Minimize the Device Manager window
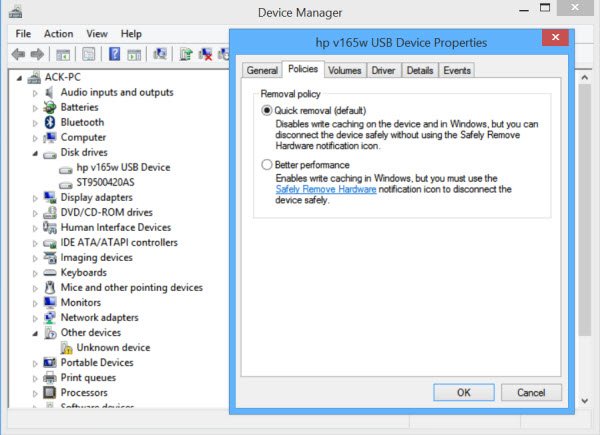This screenshot has height=435, width=600. [x=524, y=10]
